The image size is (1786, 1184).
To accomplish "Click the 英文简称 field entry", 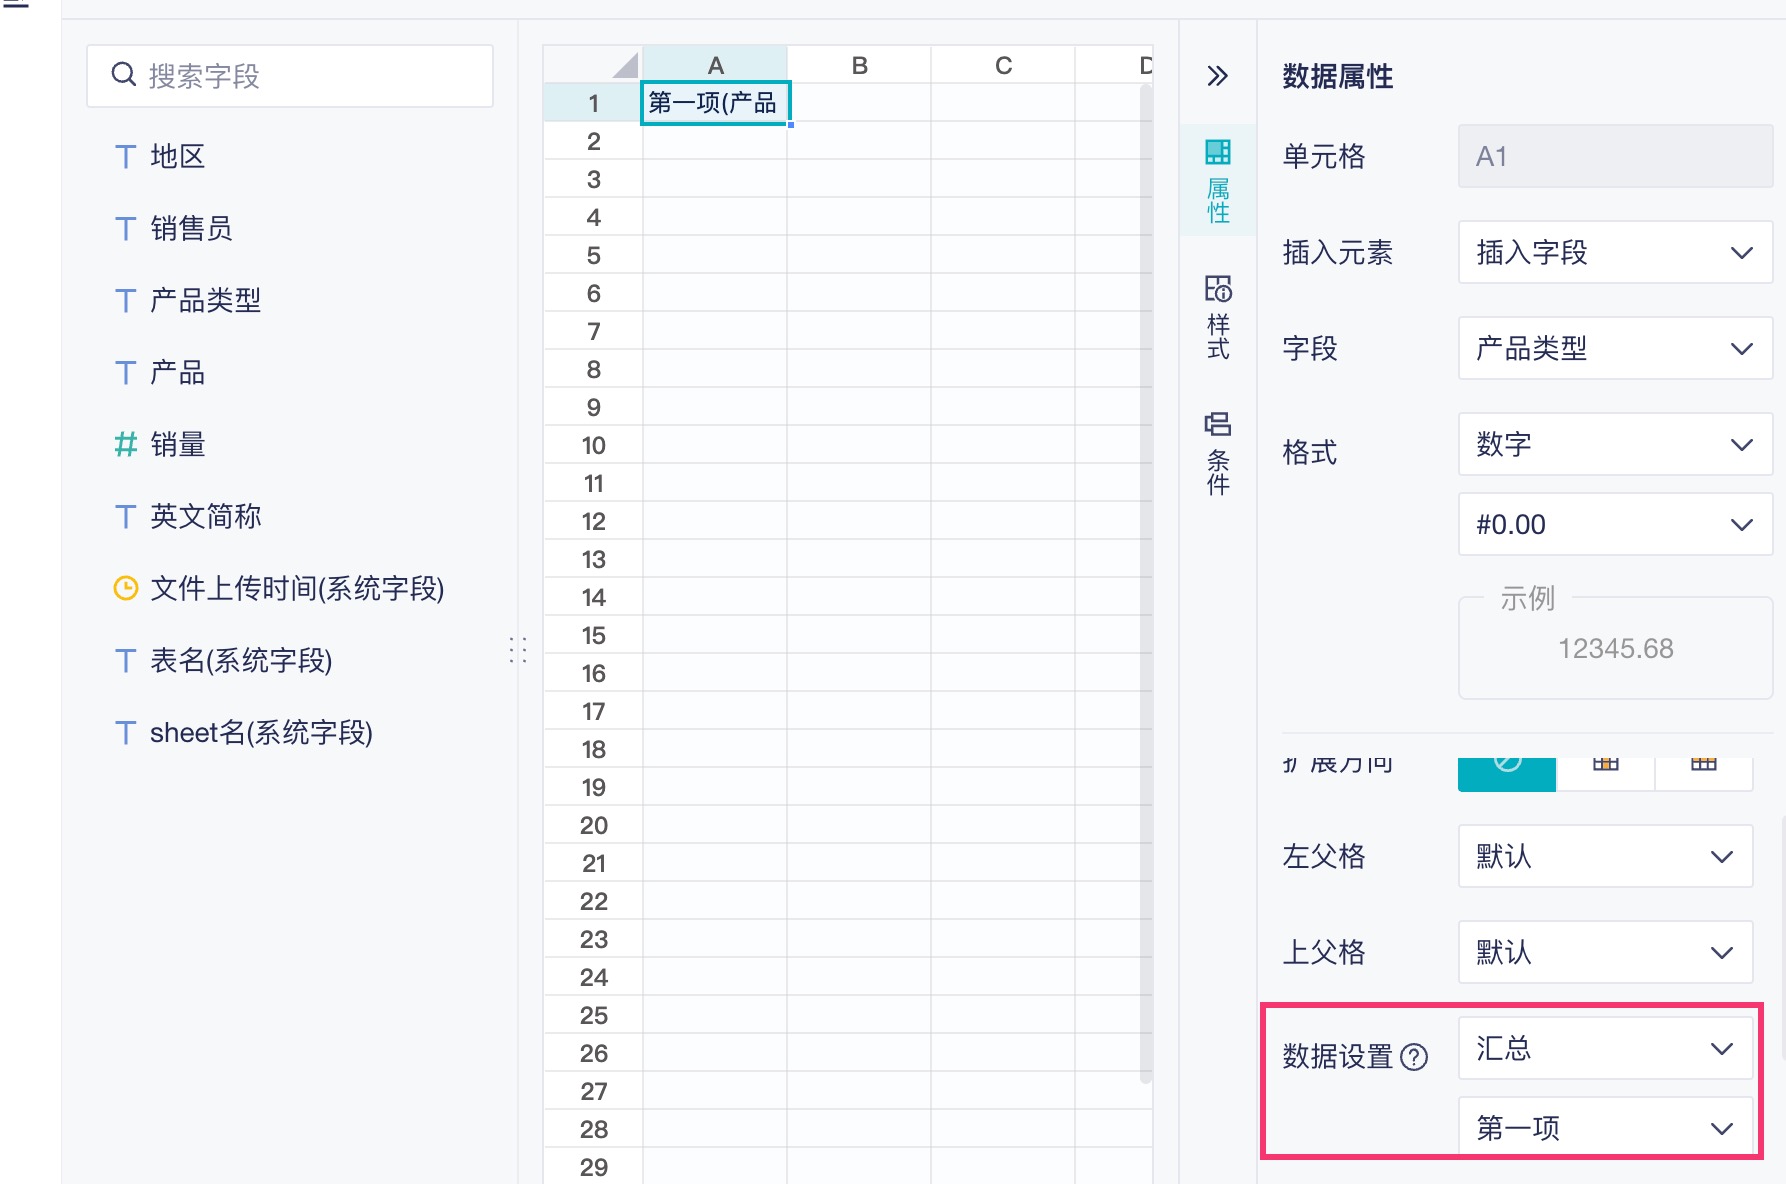I will (205, 516).
